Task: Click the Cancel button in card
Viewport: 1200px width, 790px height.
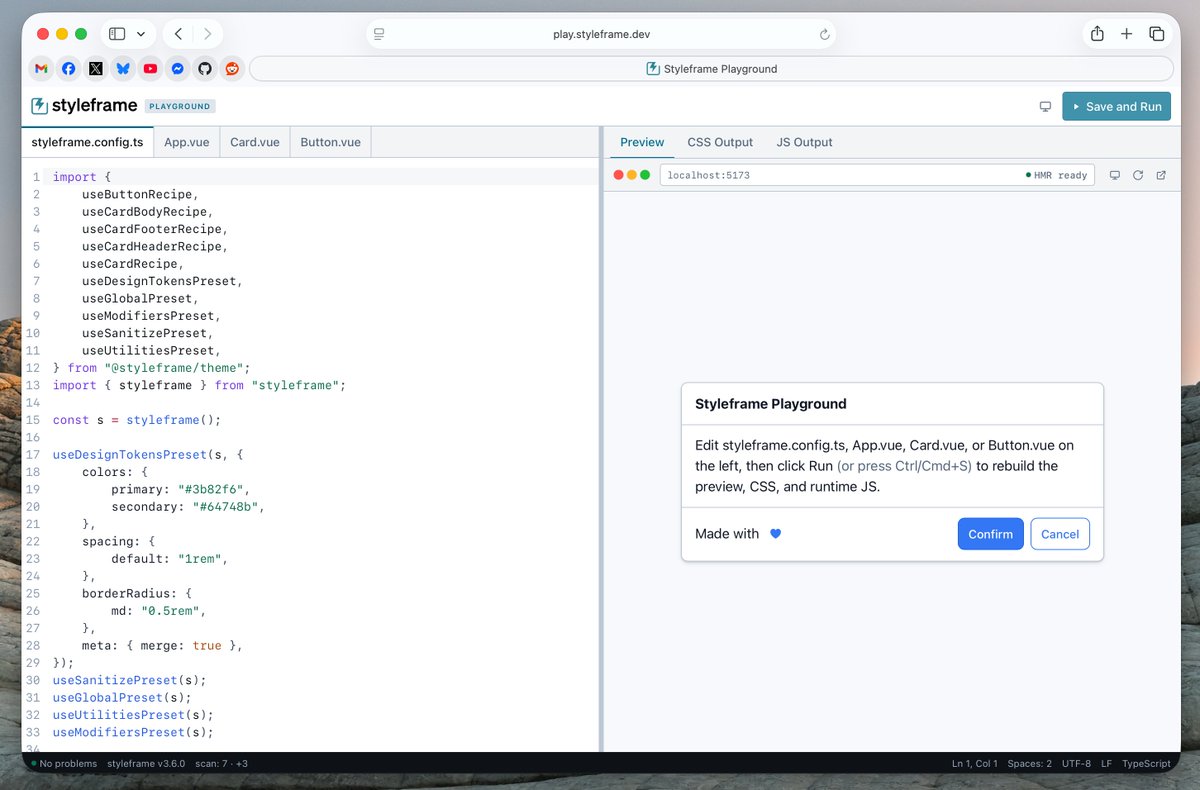Action: [1060, 534]
